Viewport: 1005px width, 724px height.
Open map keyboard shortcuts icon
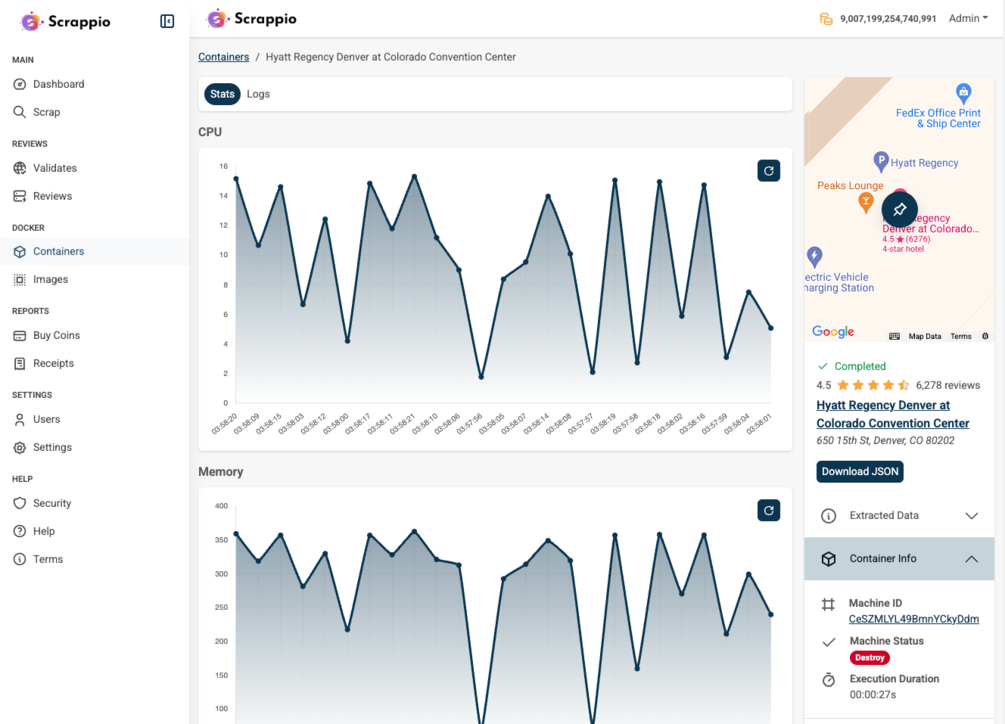point(894,336)
